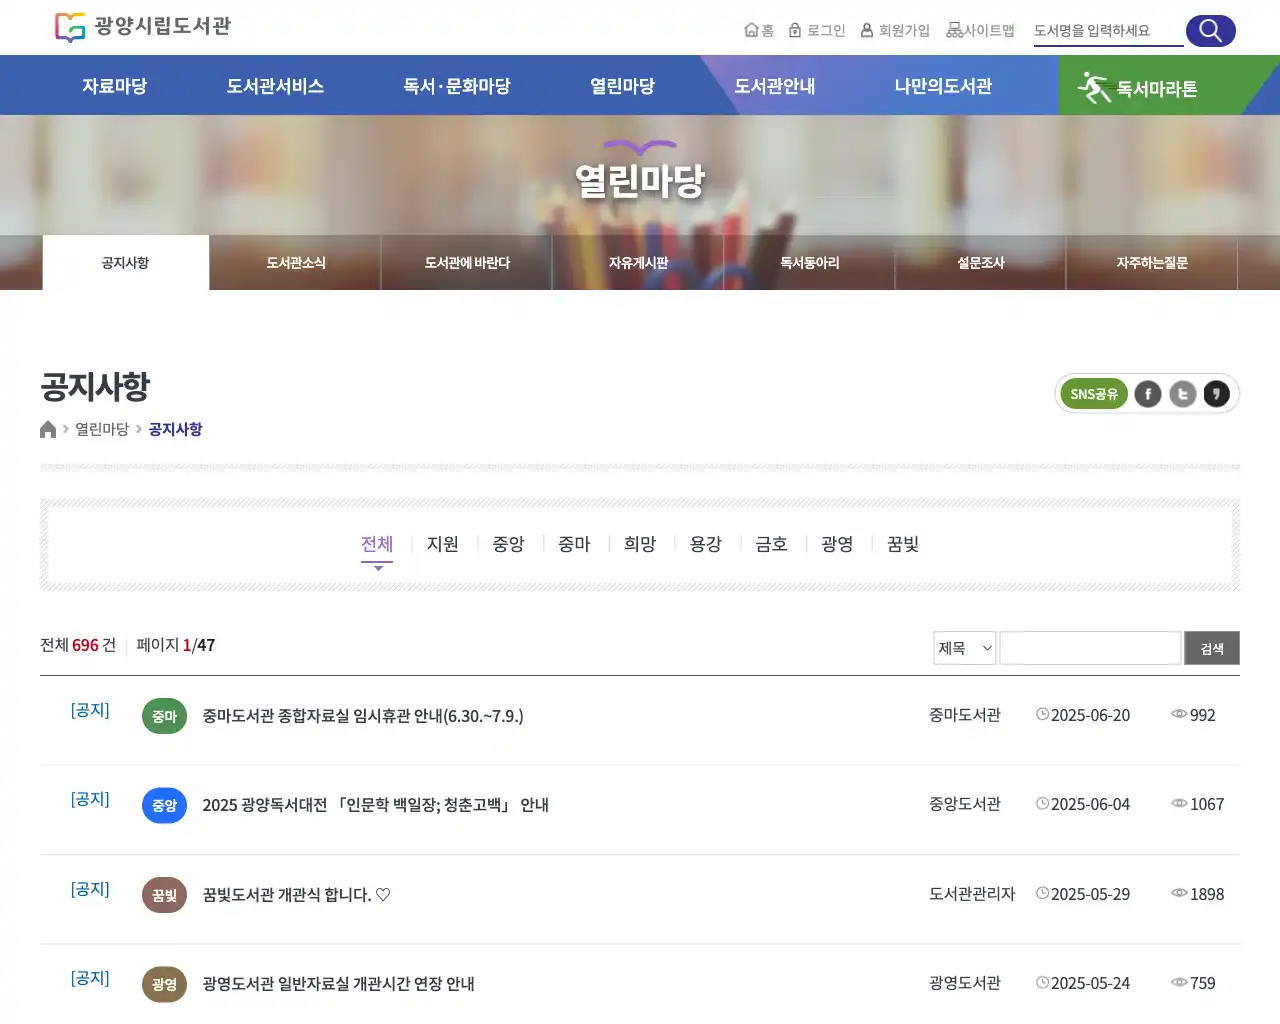Go to 홈 in the top utility links
Viewport: 1280px width, 1024px height.
[759, 30]
